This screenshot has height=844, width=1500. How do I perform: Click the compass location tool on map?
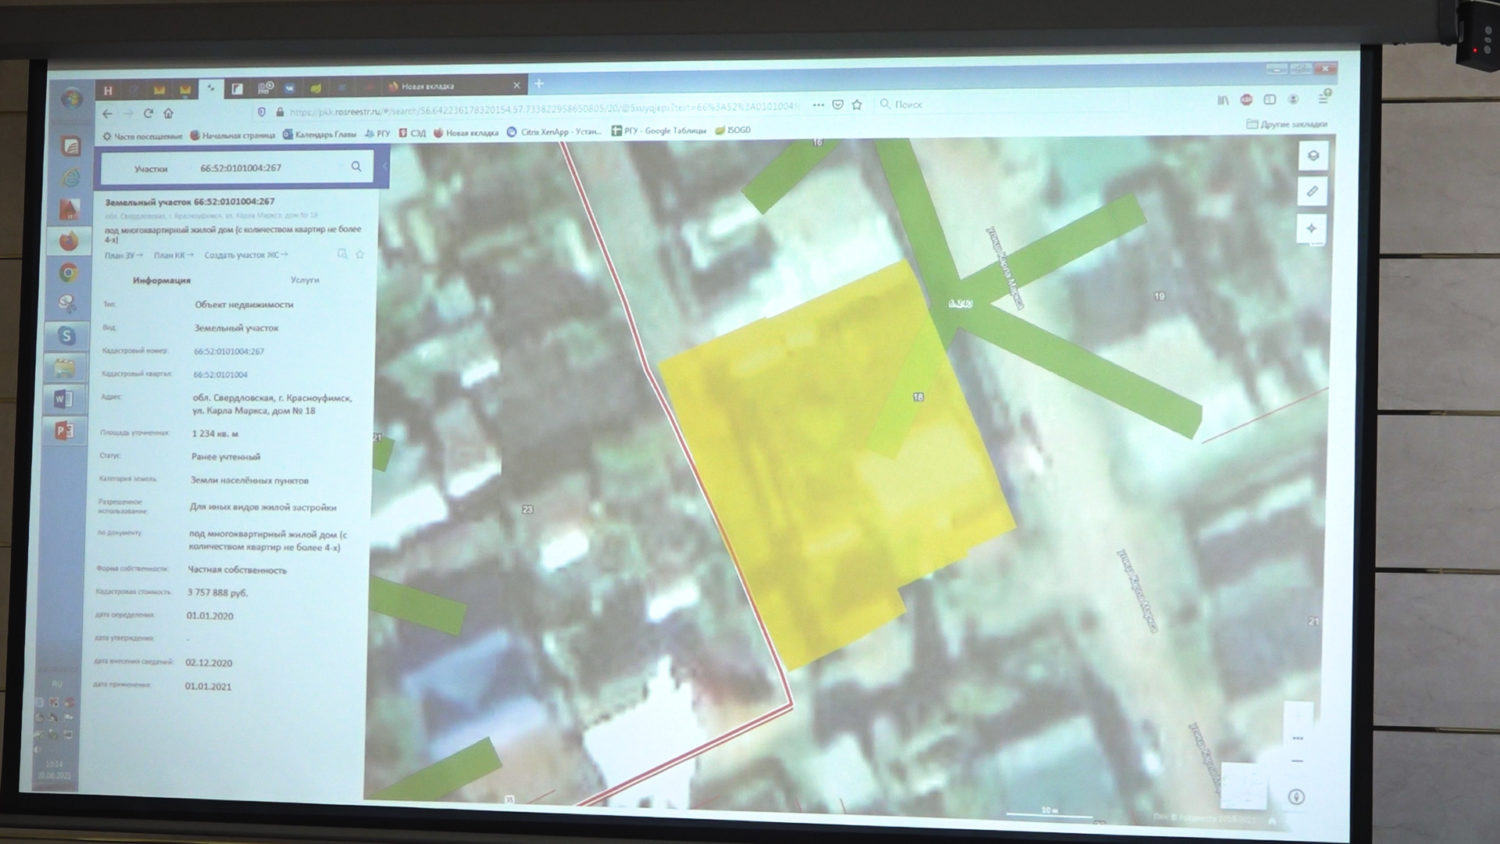point(1312,228)
